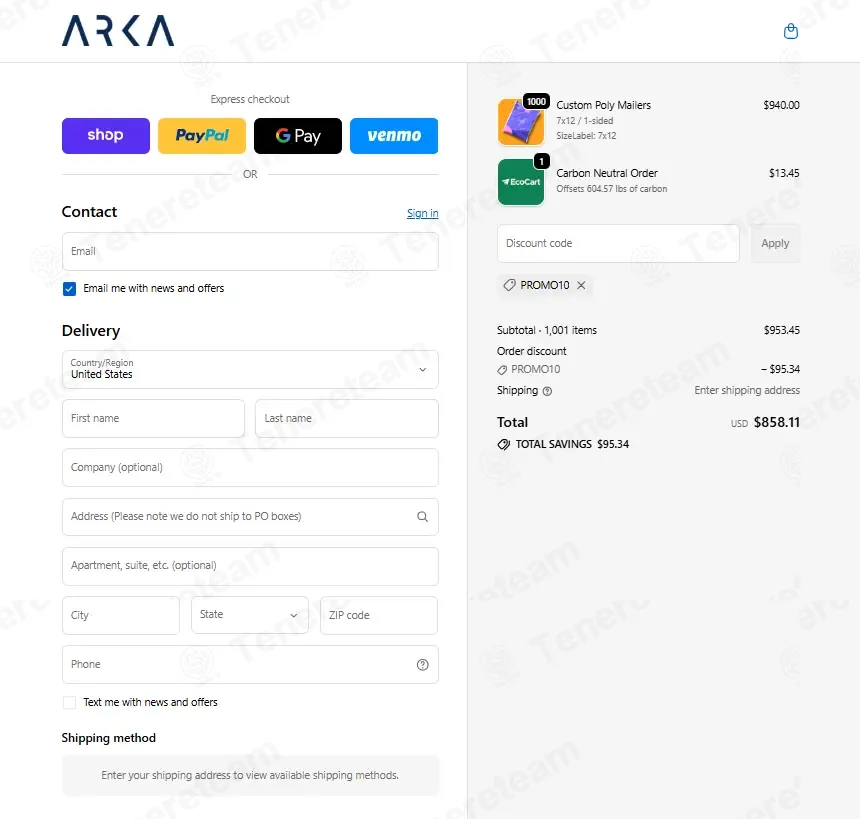Click the address search magnifier icon
860x819 pixels.
(x=422, y=517)
